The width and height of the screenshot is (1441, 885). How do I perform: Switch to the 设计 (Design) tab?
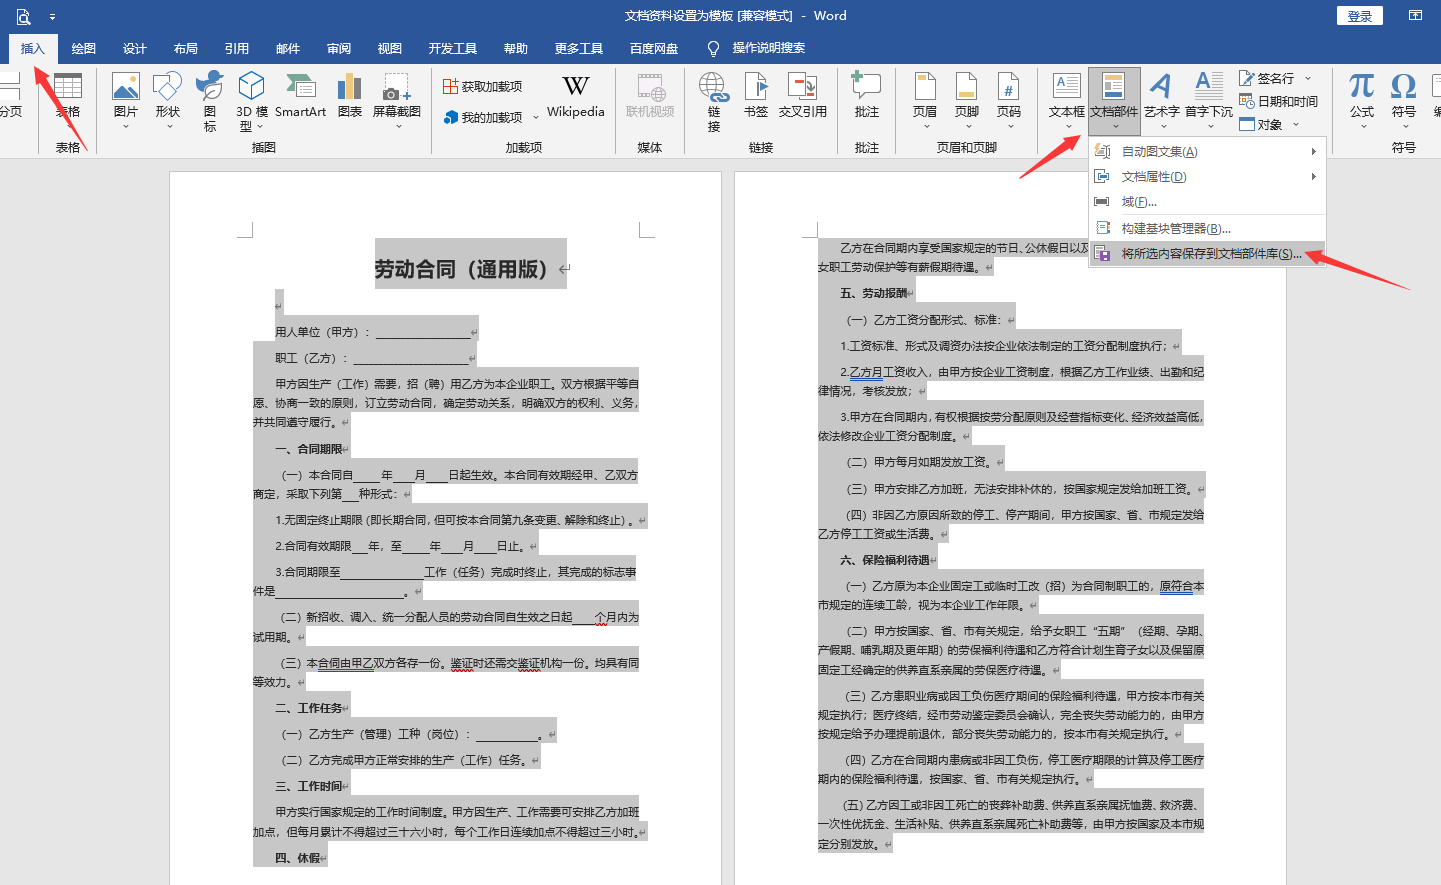[x=135, y=49]
